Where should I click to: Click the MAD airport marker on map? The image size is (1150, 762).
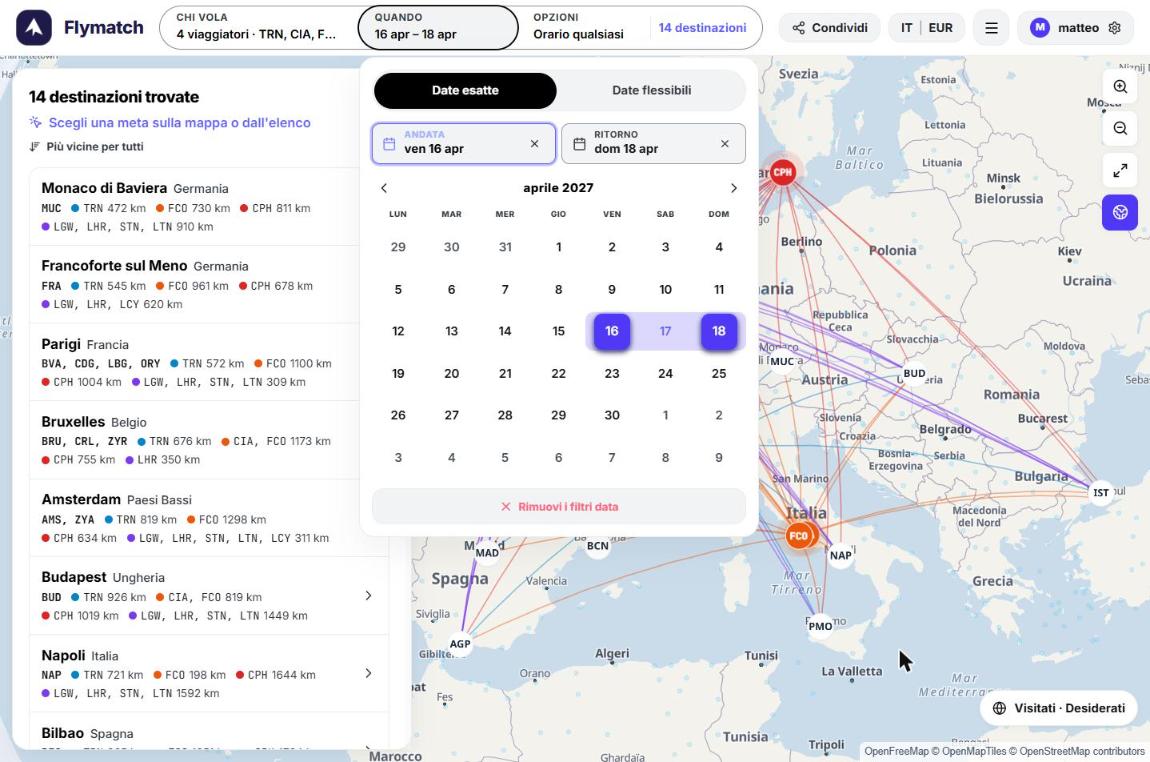487,552
